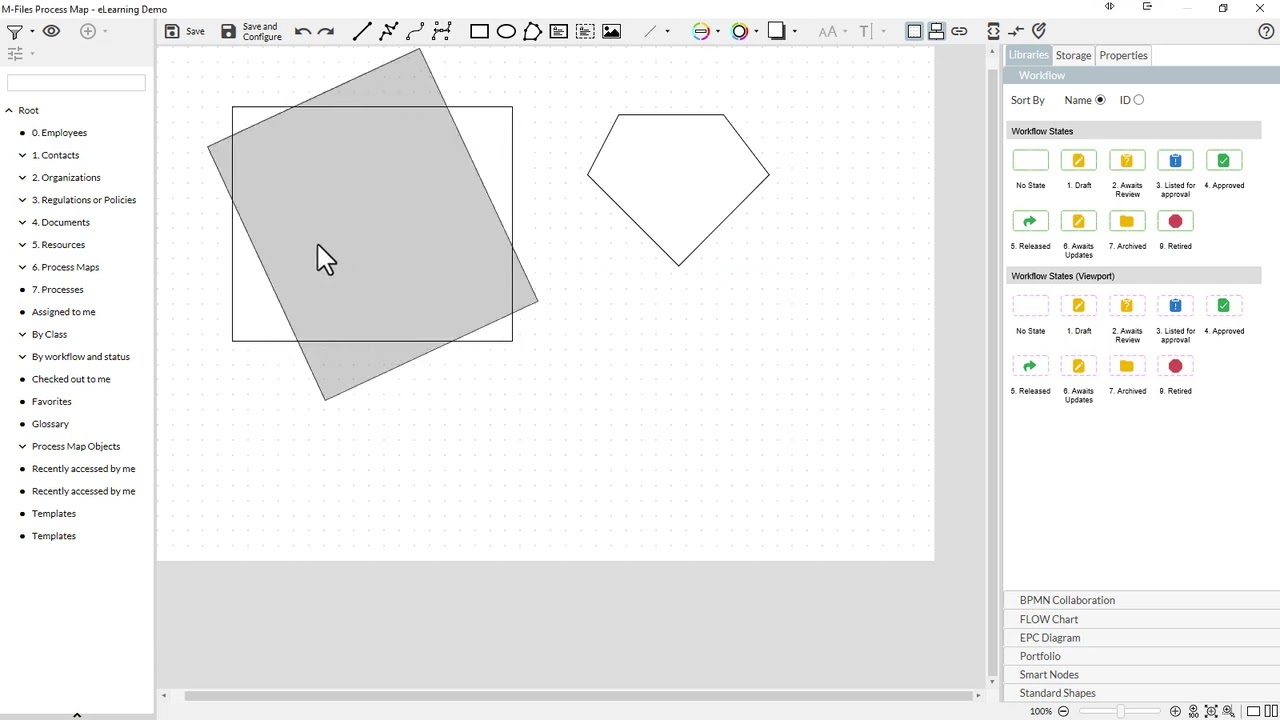Click the zoom out minus button

tap(1063, 711)
